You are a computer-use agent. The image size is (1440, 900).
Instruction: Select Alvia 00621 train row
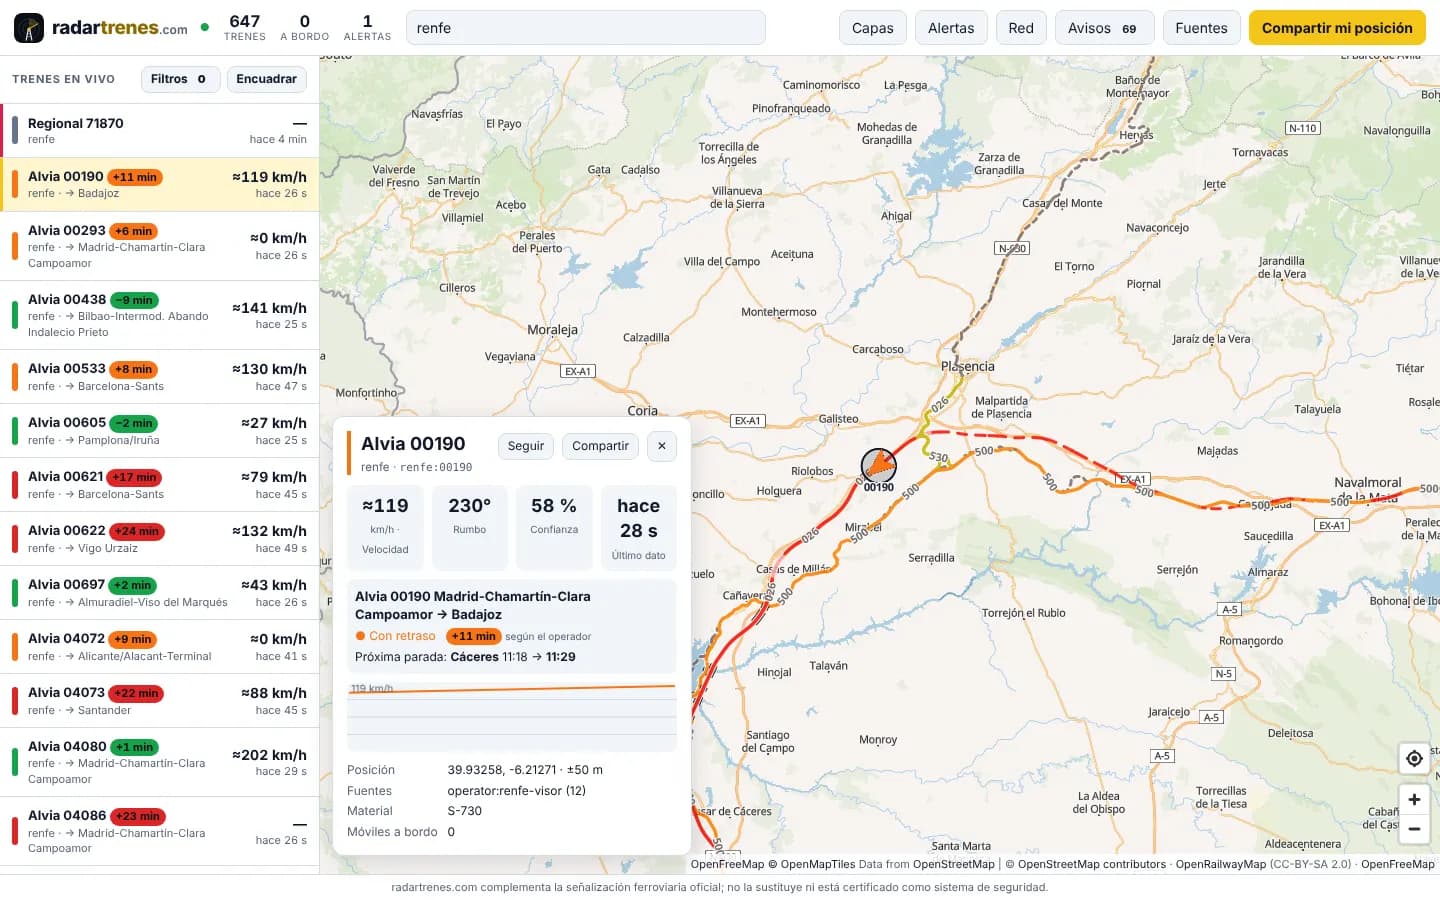tap(160, 485)
